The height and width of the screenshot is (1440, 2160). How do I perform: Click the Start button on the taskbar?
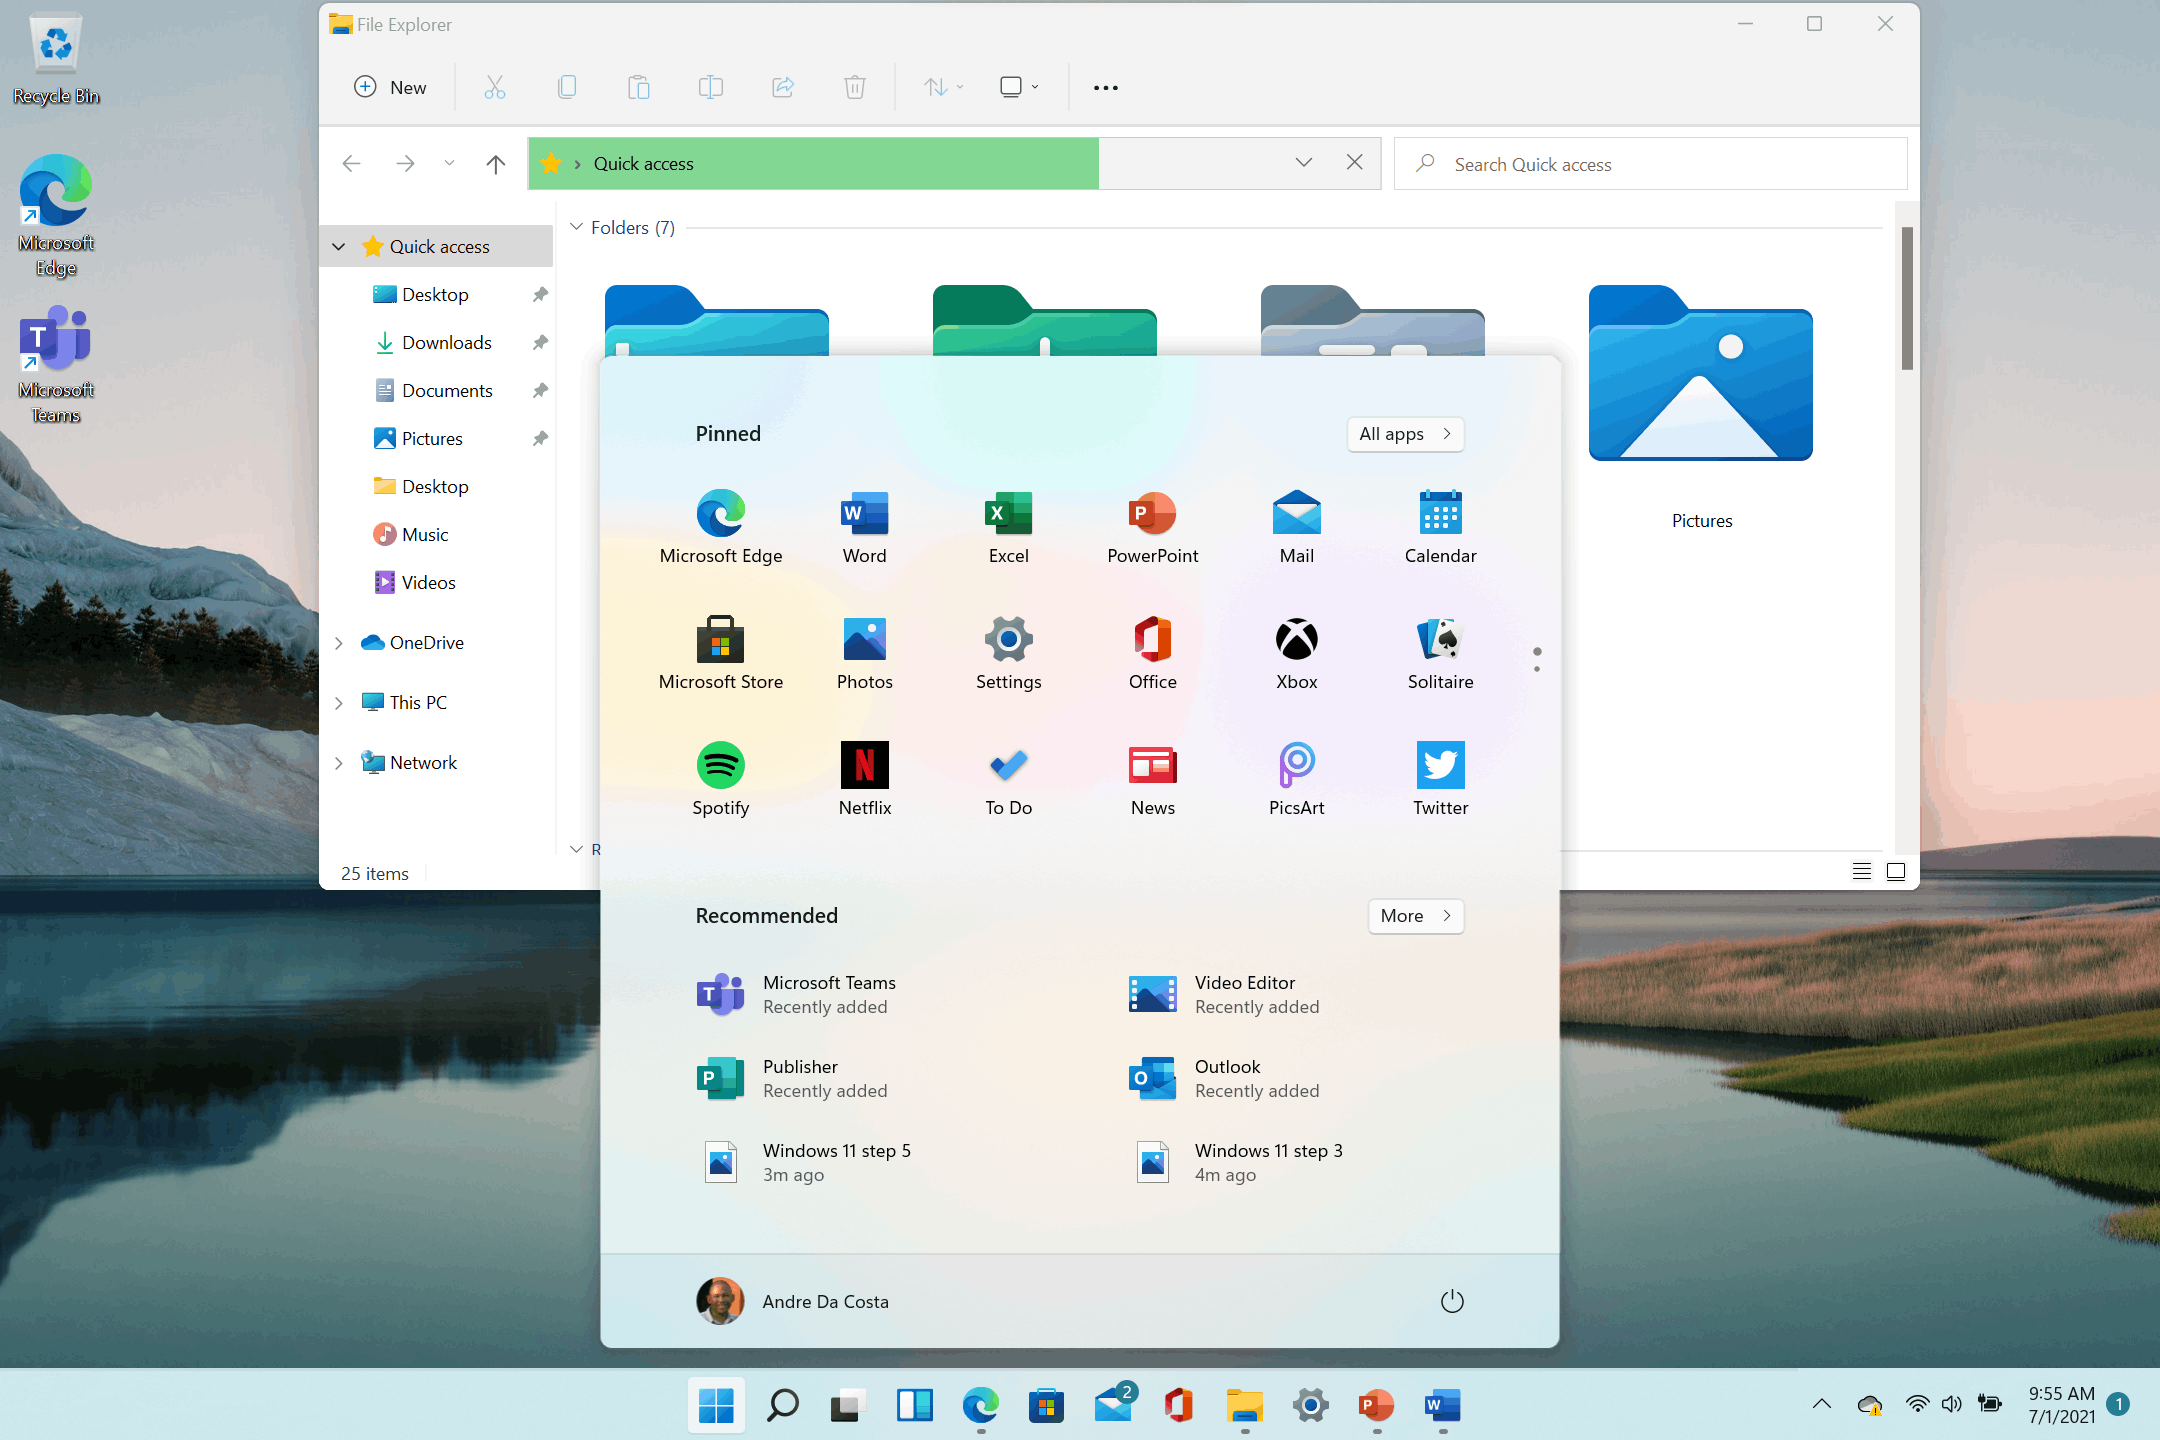716,1405
